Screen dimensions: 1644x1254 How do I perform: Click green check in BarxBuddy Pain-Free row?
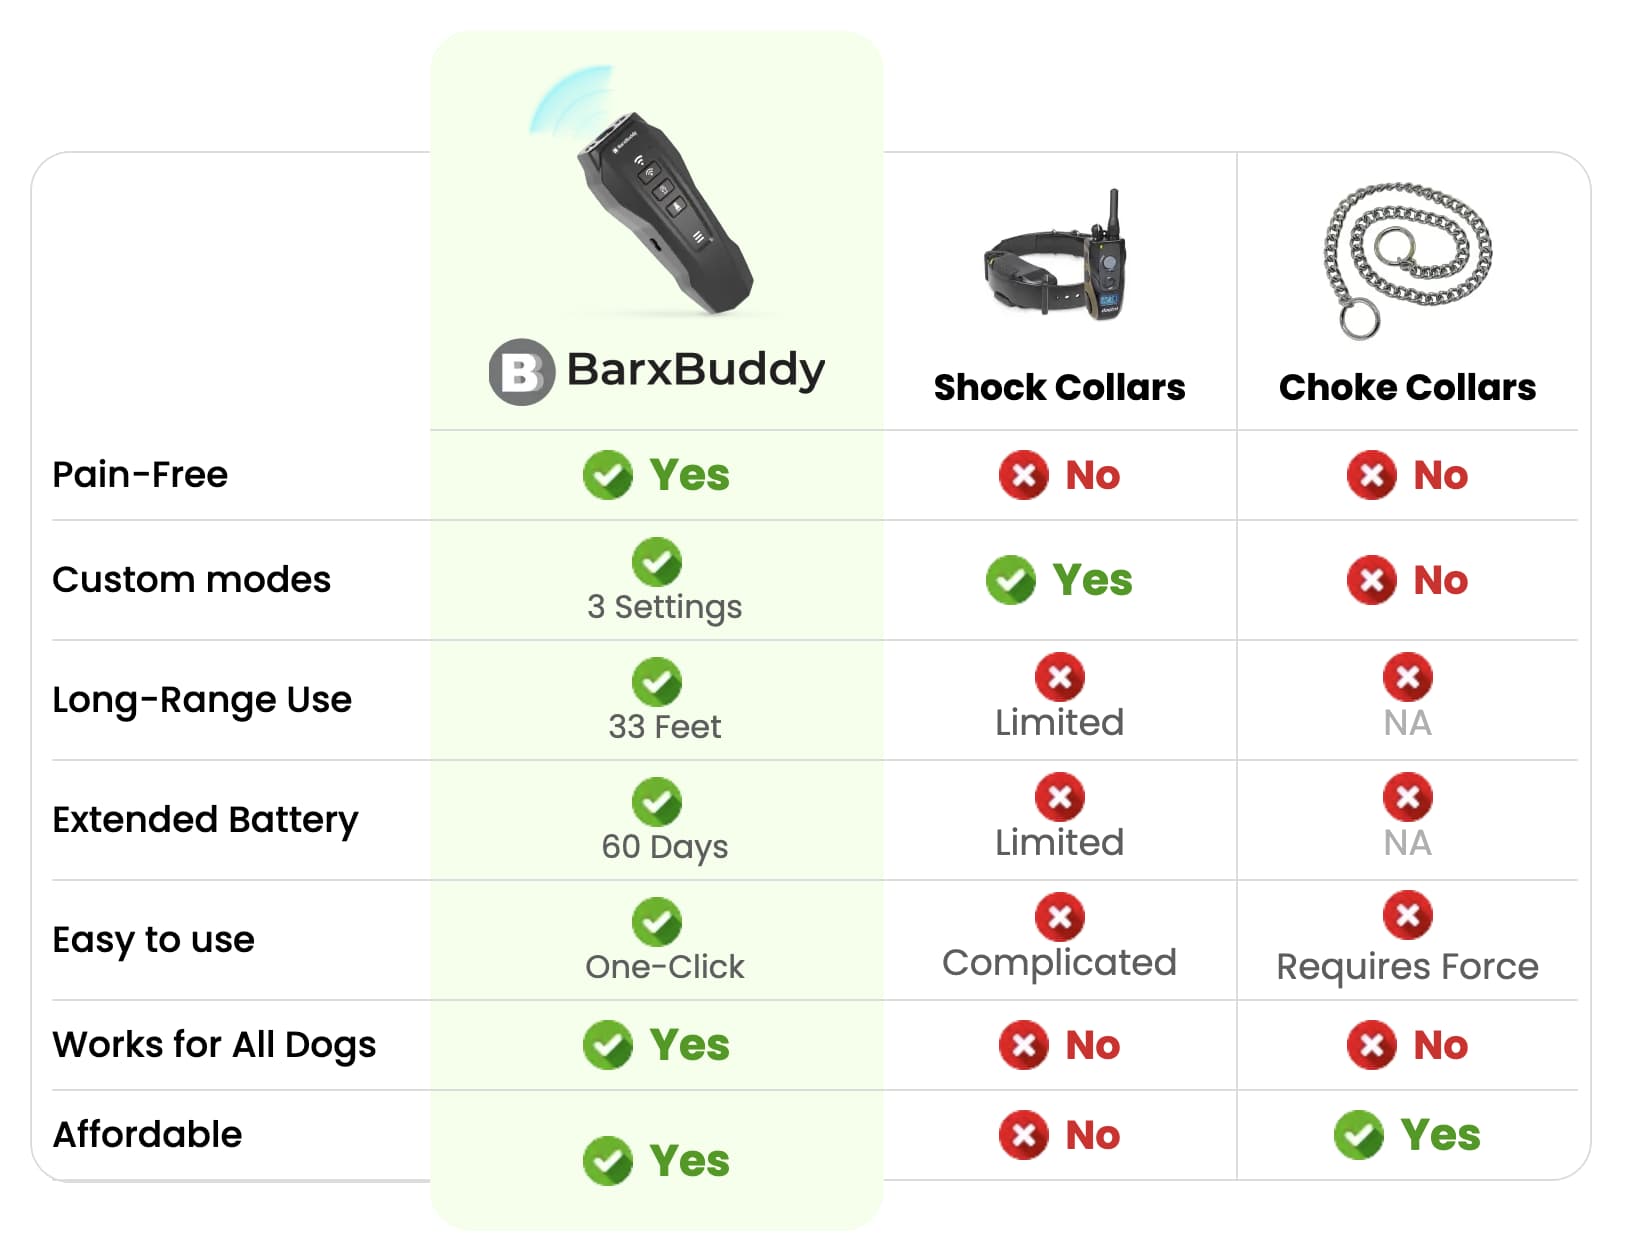pyautogui.click(x=608, y=475)
